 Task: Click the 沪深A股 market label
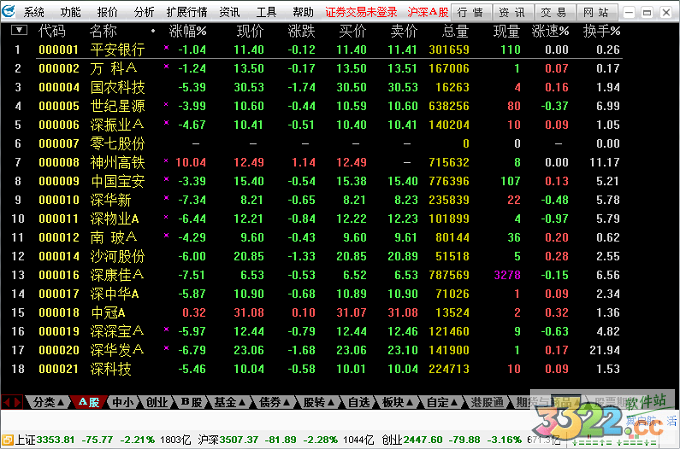[x=428, y=12]
